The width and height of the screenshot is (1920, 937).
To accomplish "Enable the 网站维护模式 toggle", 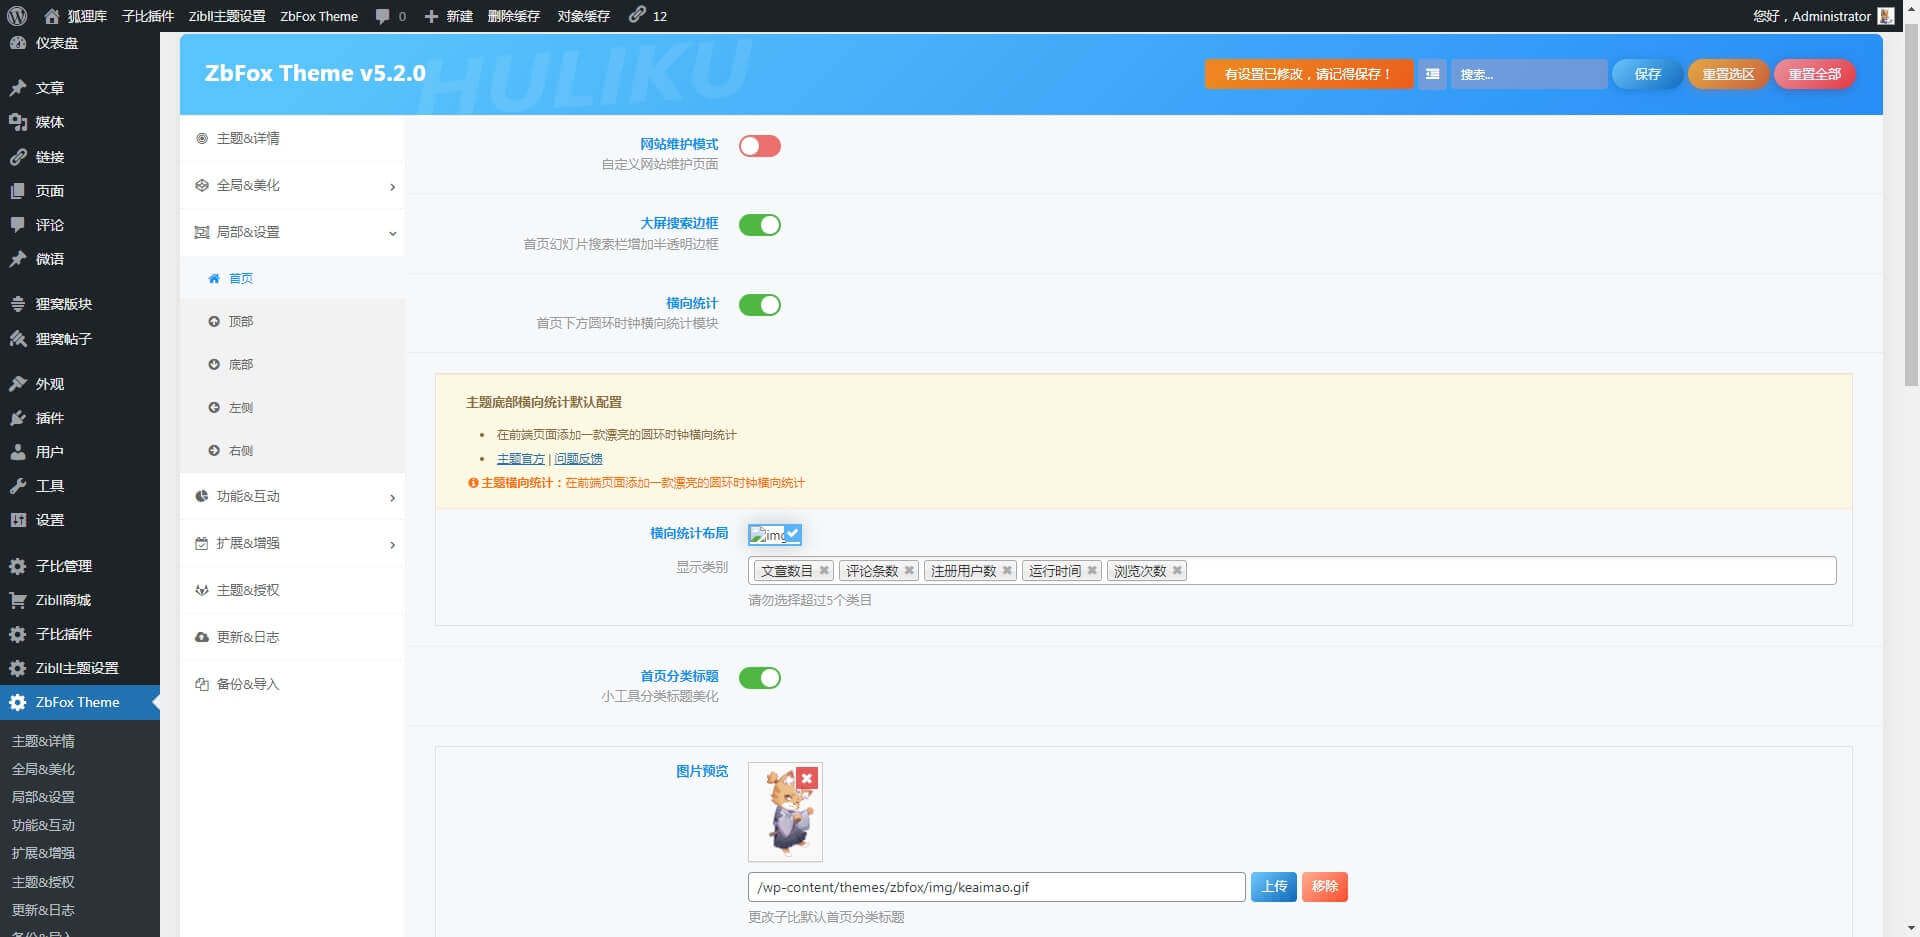I will [x=759, y=146].
